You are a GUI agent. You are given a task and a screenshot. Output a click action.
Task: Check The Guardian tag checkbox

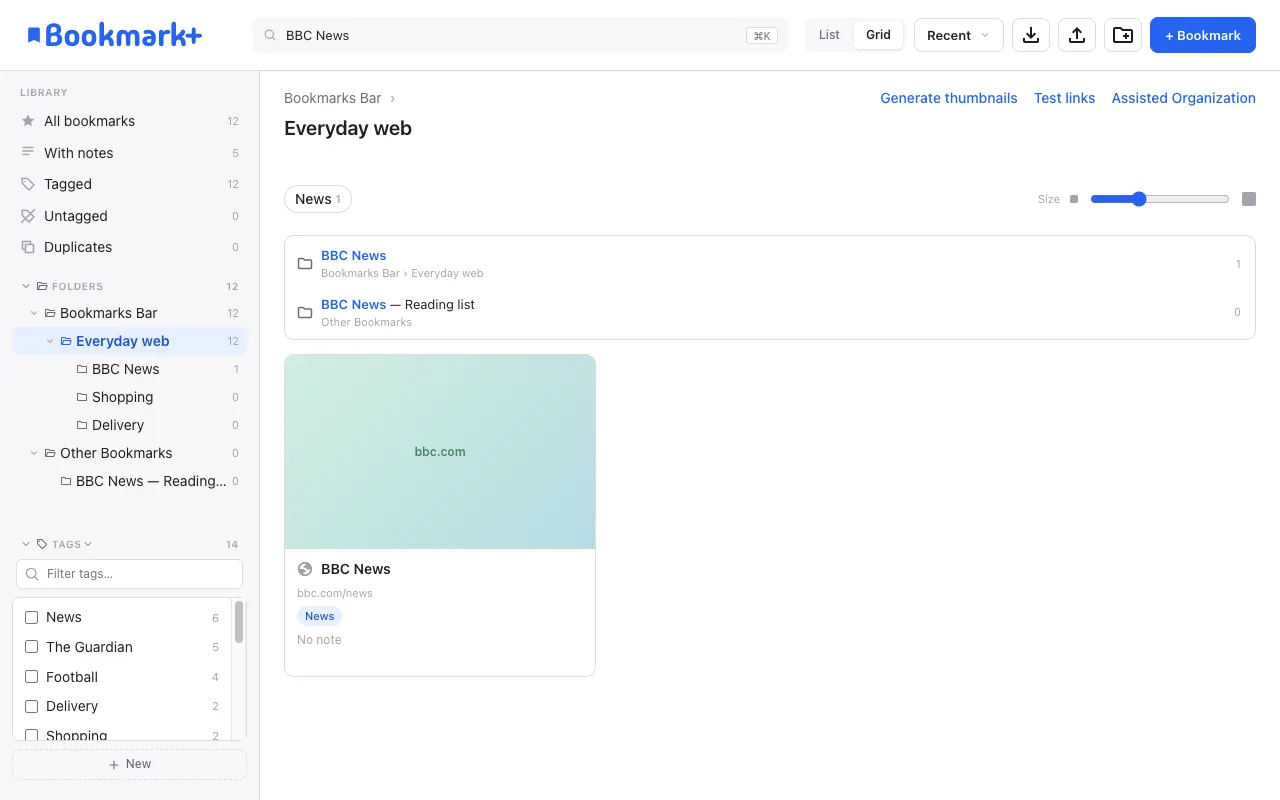pos(31,647)
